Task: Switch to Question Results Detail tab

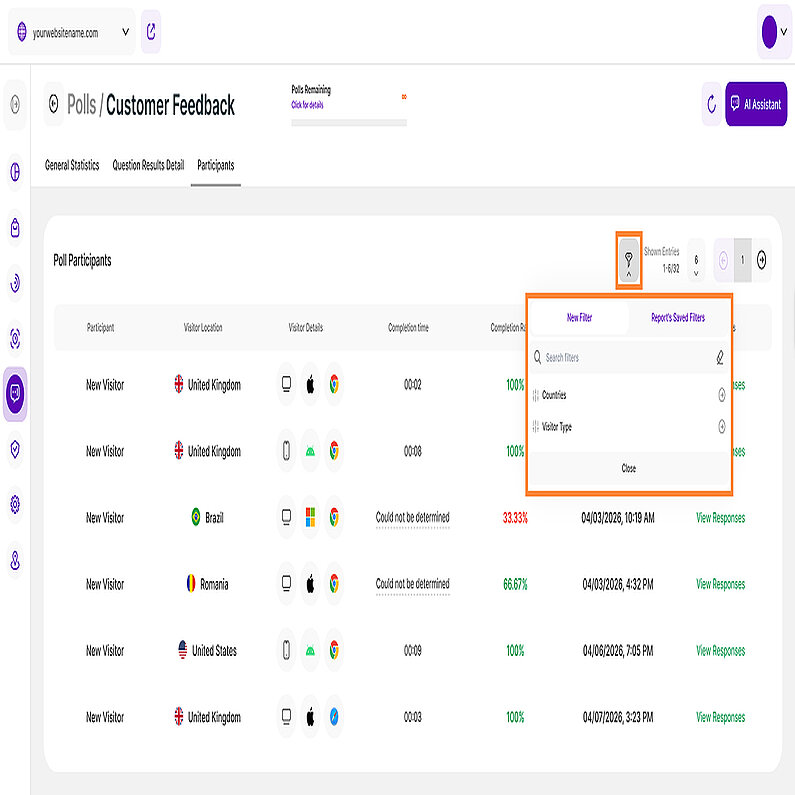Action: click(148, 165)
